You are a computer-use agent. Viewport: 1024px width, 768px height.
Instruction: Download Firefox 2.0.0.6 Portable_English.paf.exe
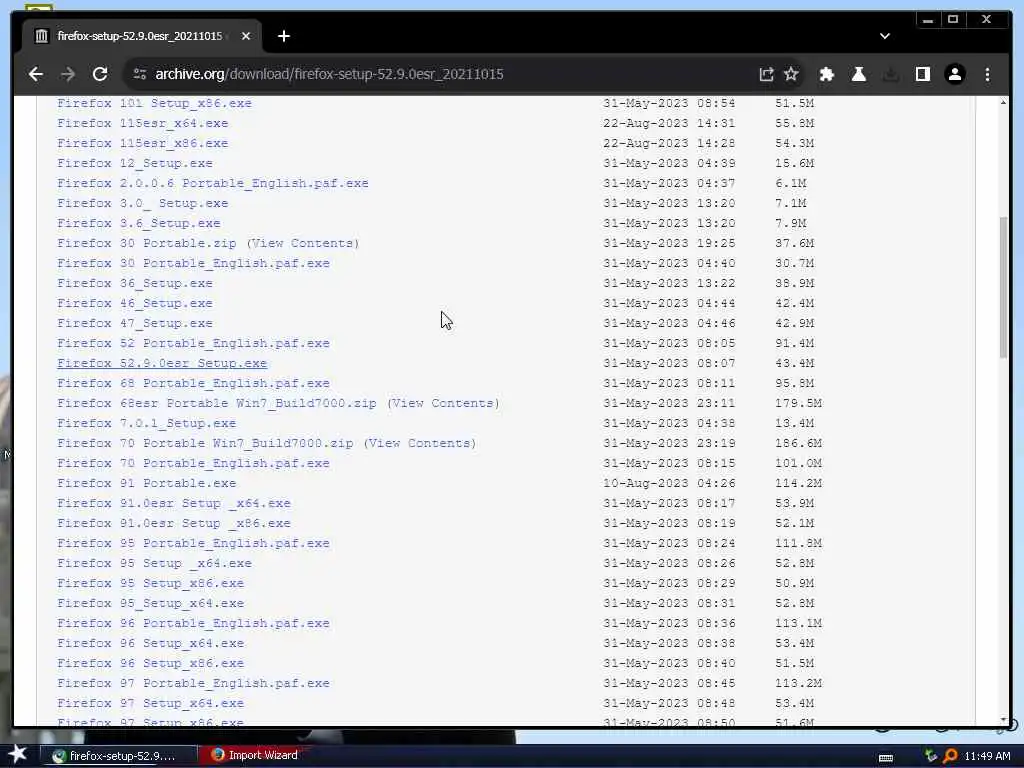(x=213, y=183)
